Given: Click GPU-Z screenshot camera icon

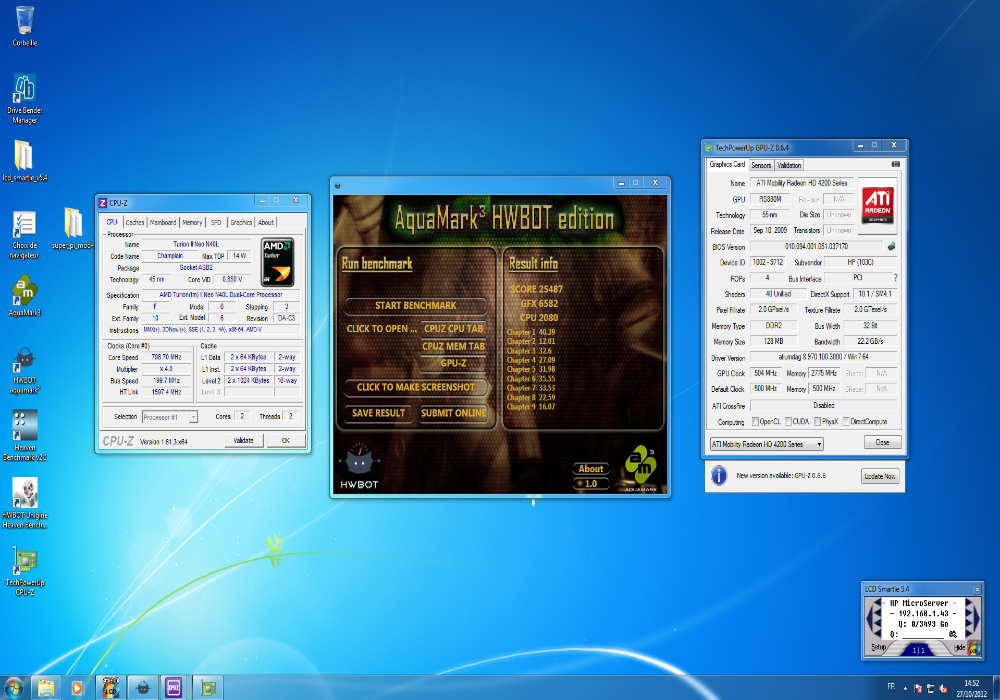Looking at the screenshot, I should pos(895,164).
